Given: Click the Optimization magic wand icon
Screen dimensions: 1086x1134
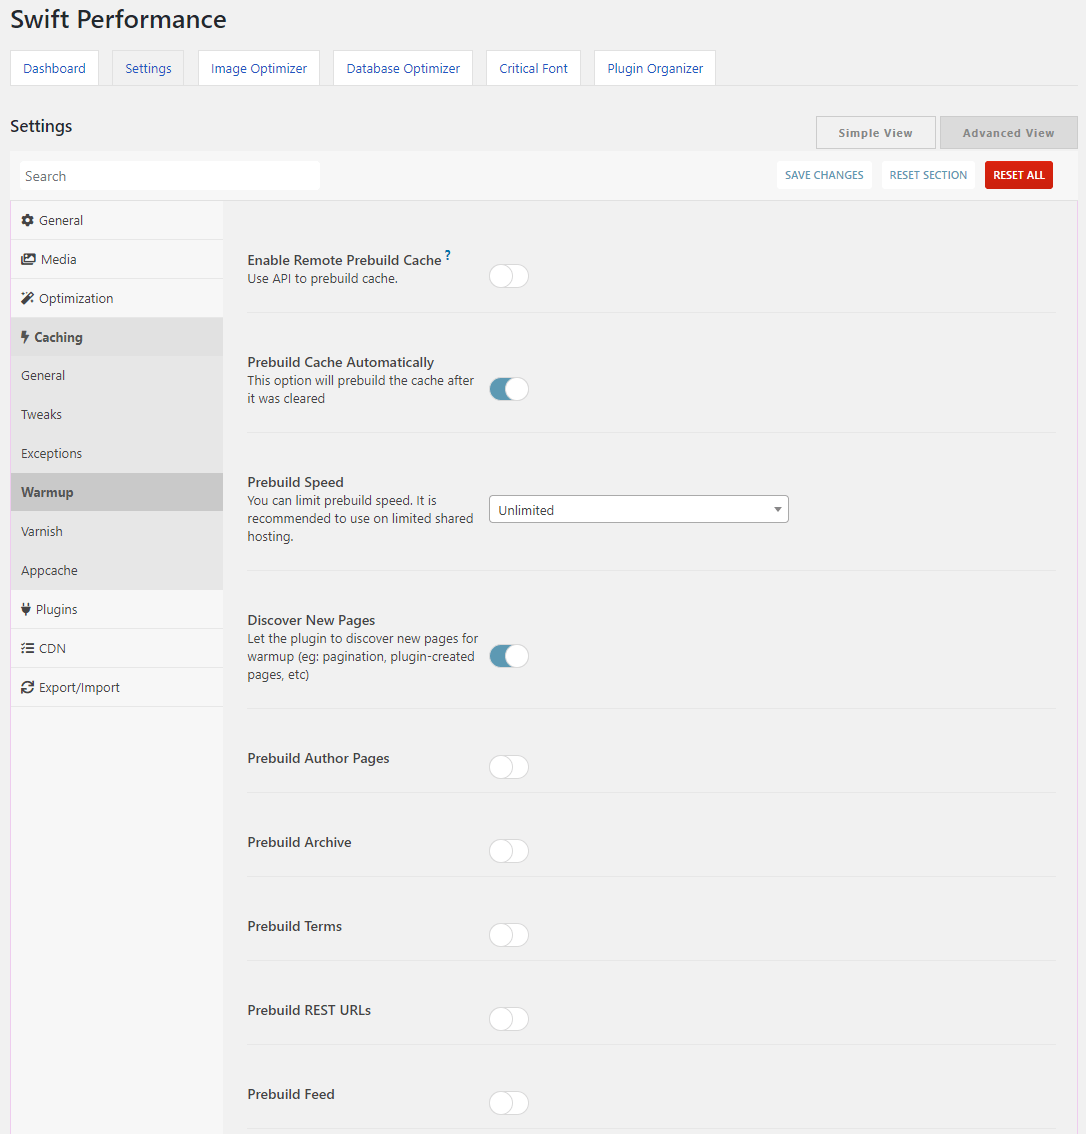Looking at the screenshot, I should (27, 298).
